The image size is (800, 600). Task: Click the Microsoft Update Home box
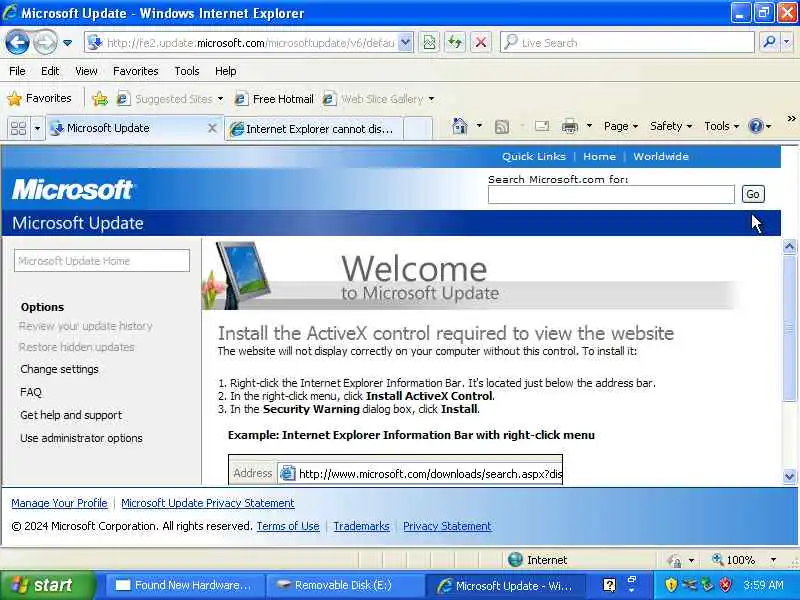pyautogui.click(x=102, y=261)
